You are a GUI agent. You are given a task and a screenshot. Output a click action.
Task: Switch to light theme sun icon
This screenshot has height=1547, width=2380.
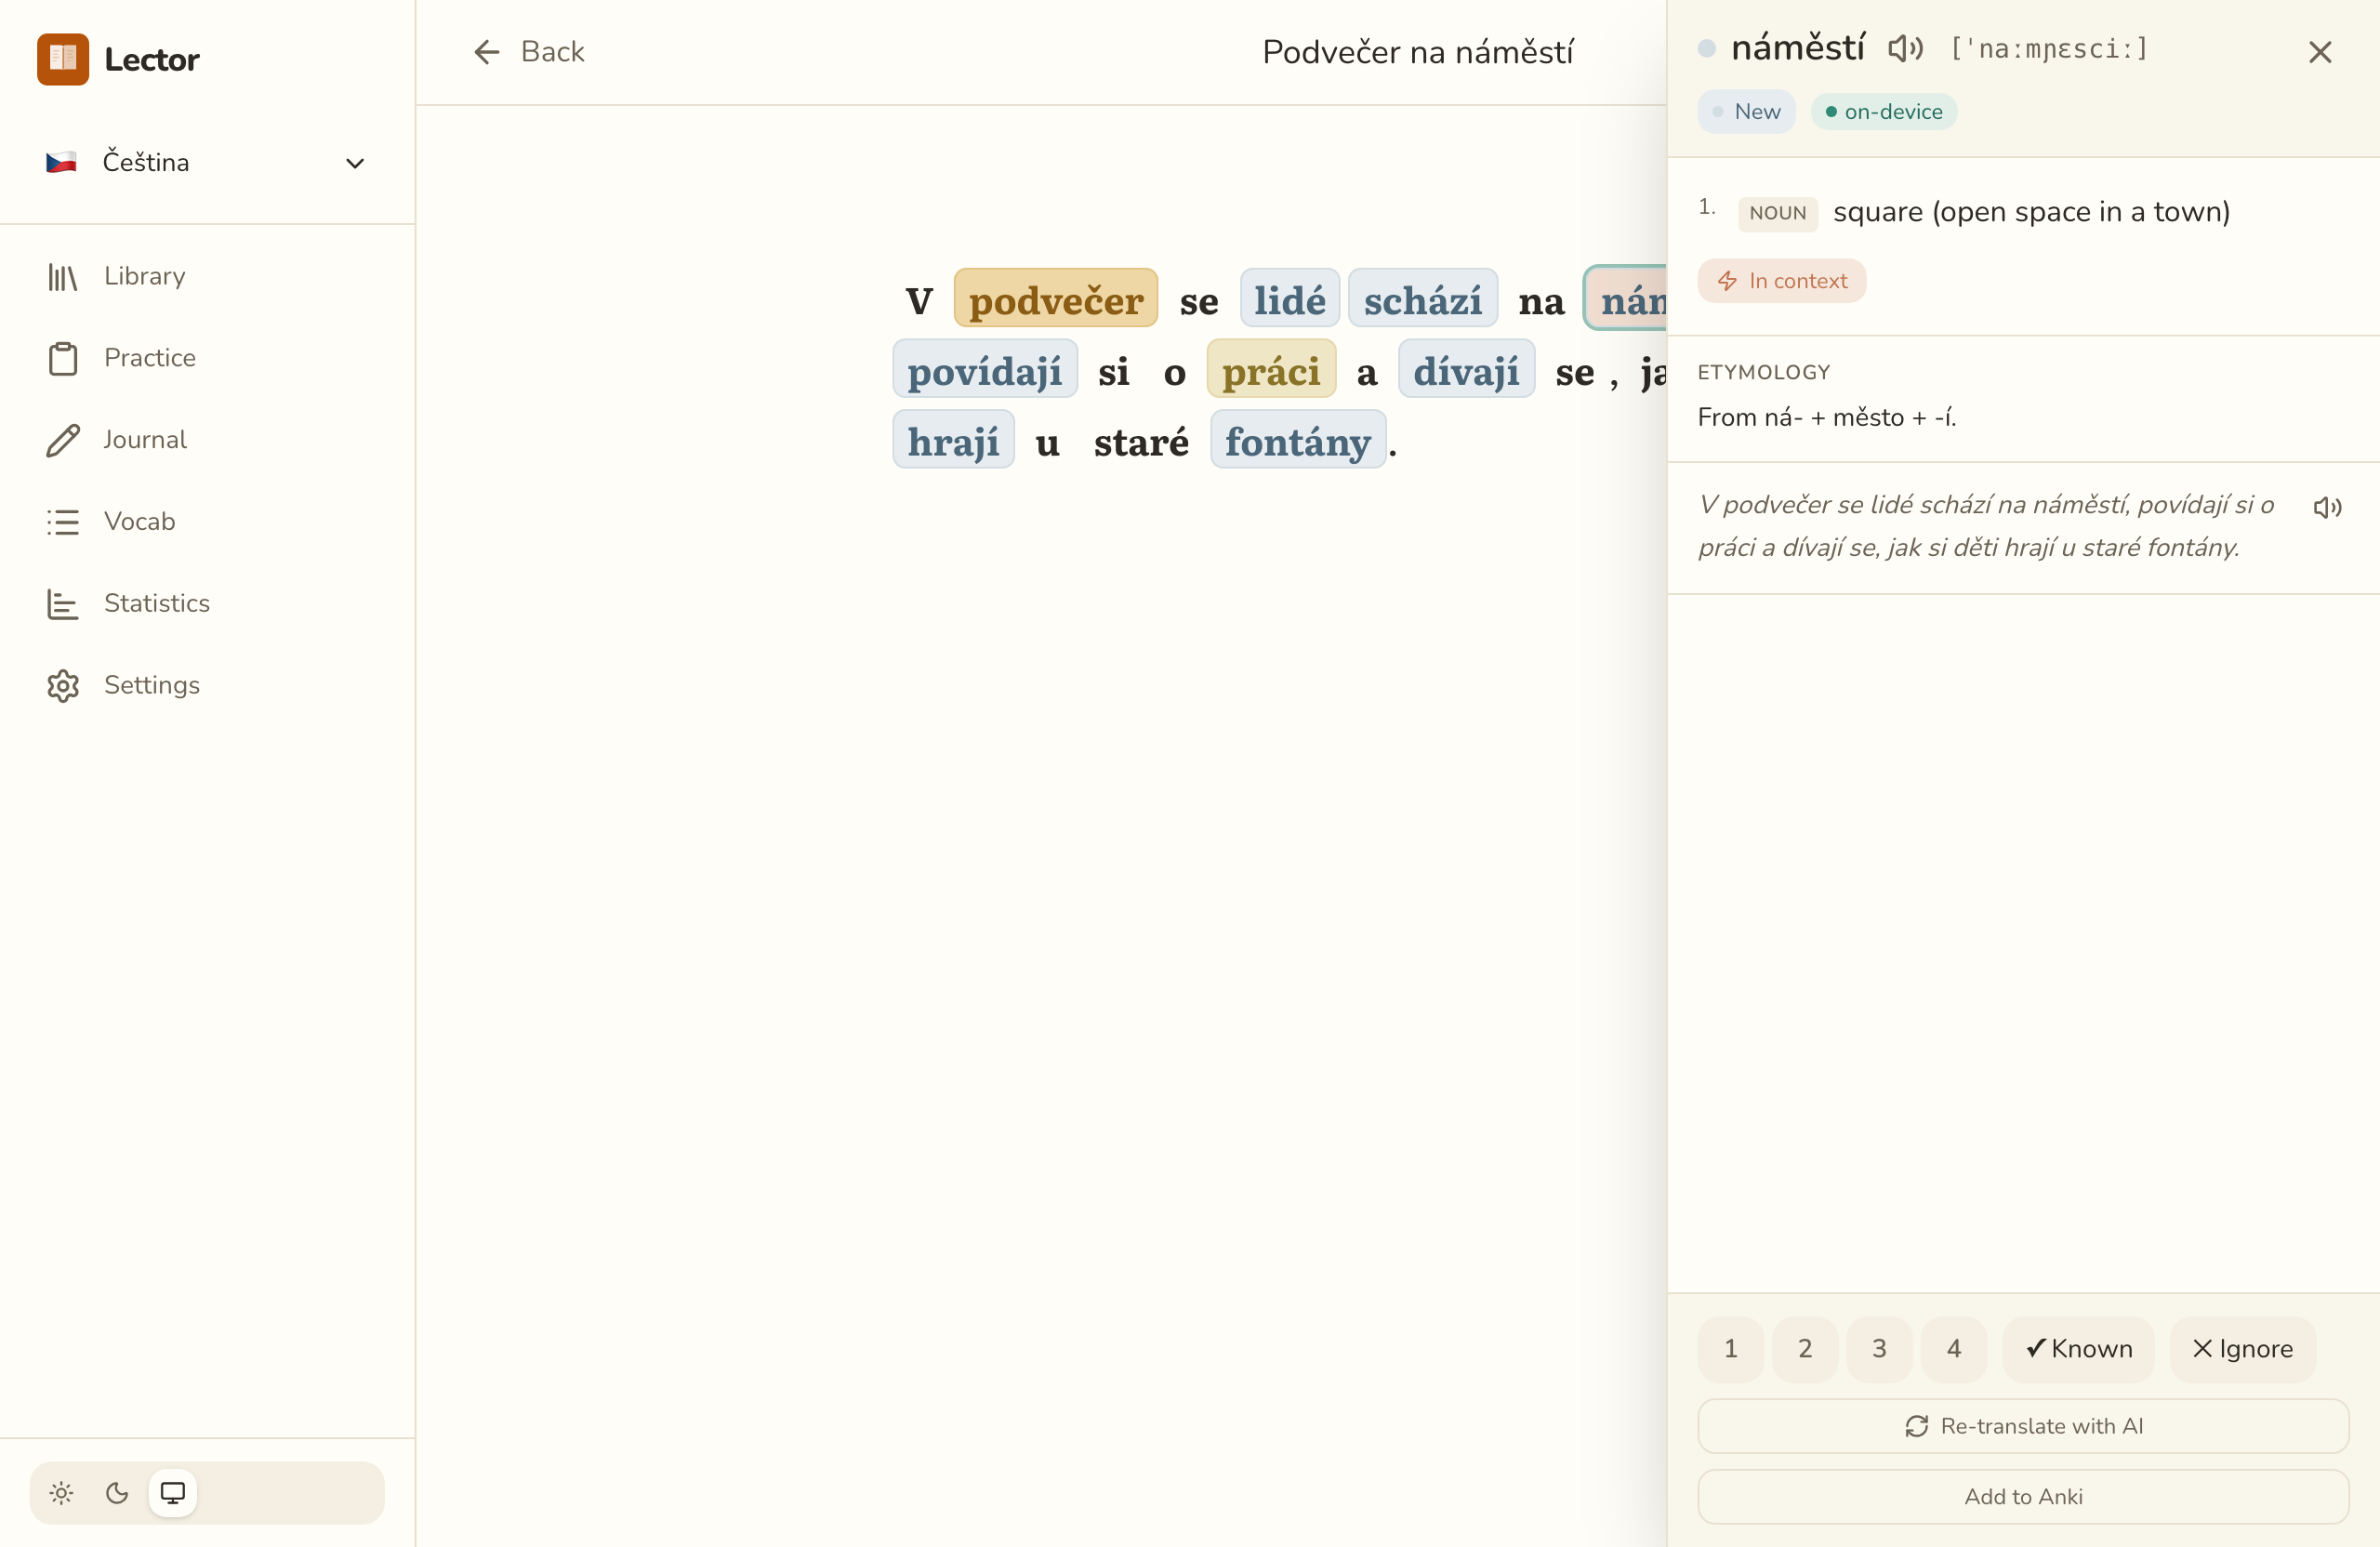pyautogui.click(x=62, y=1493)
